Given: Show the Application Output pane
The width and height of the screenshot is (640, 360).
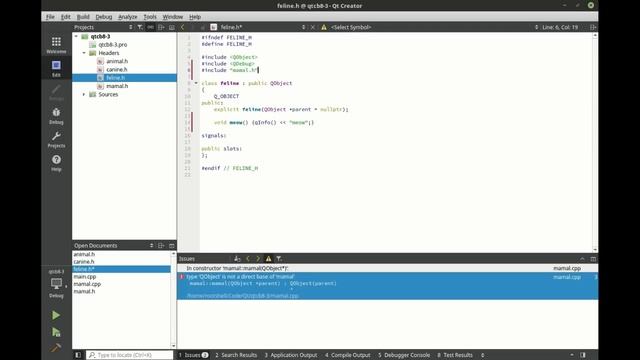Looking at the screenshot, I should coord(291,355).
